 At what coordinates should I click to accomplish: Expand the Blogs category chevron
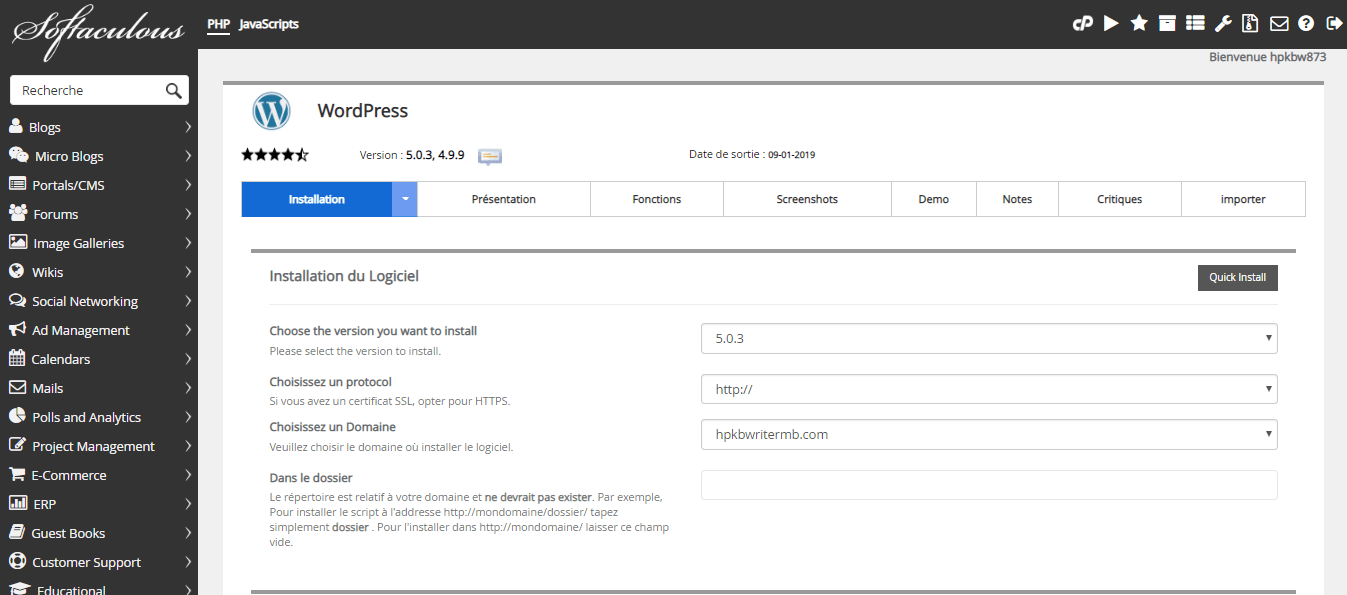tap(188, 127)
